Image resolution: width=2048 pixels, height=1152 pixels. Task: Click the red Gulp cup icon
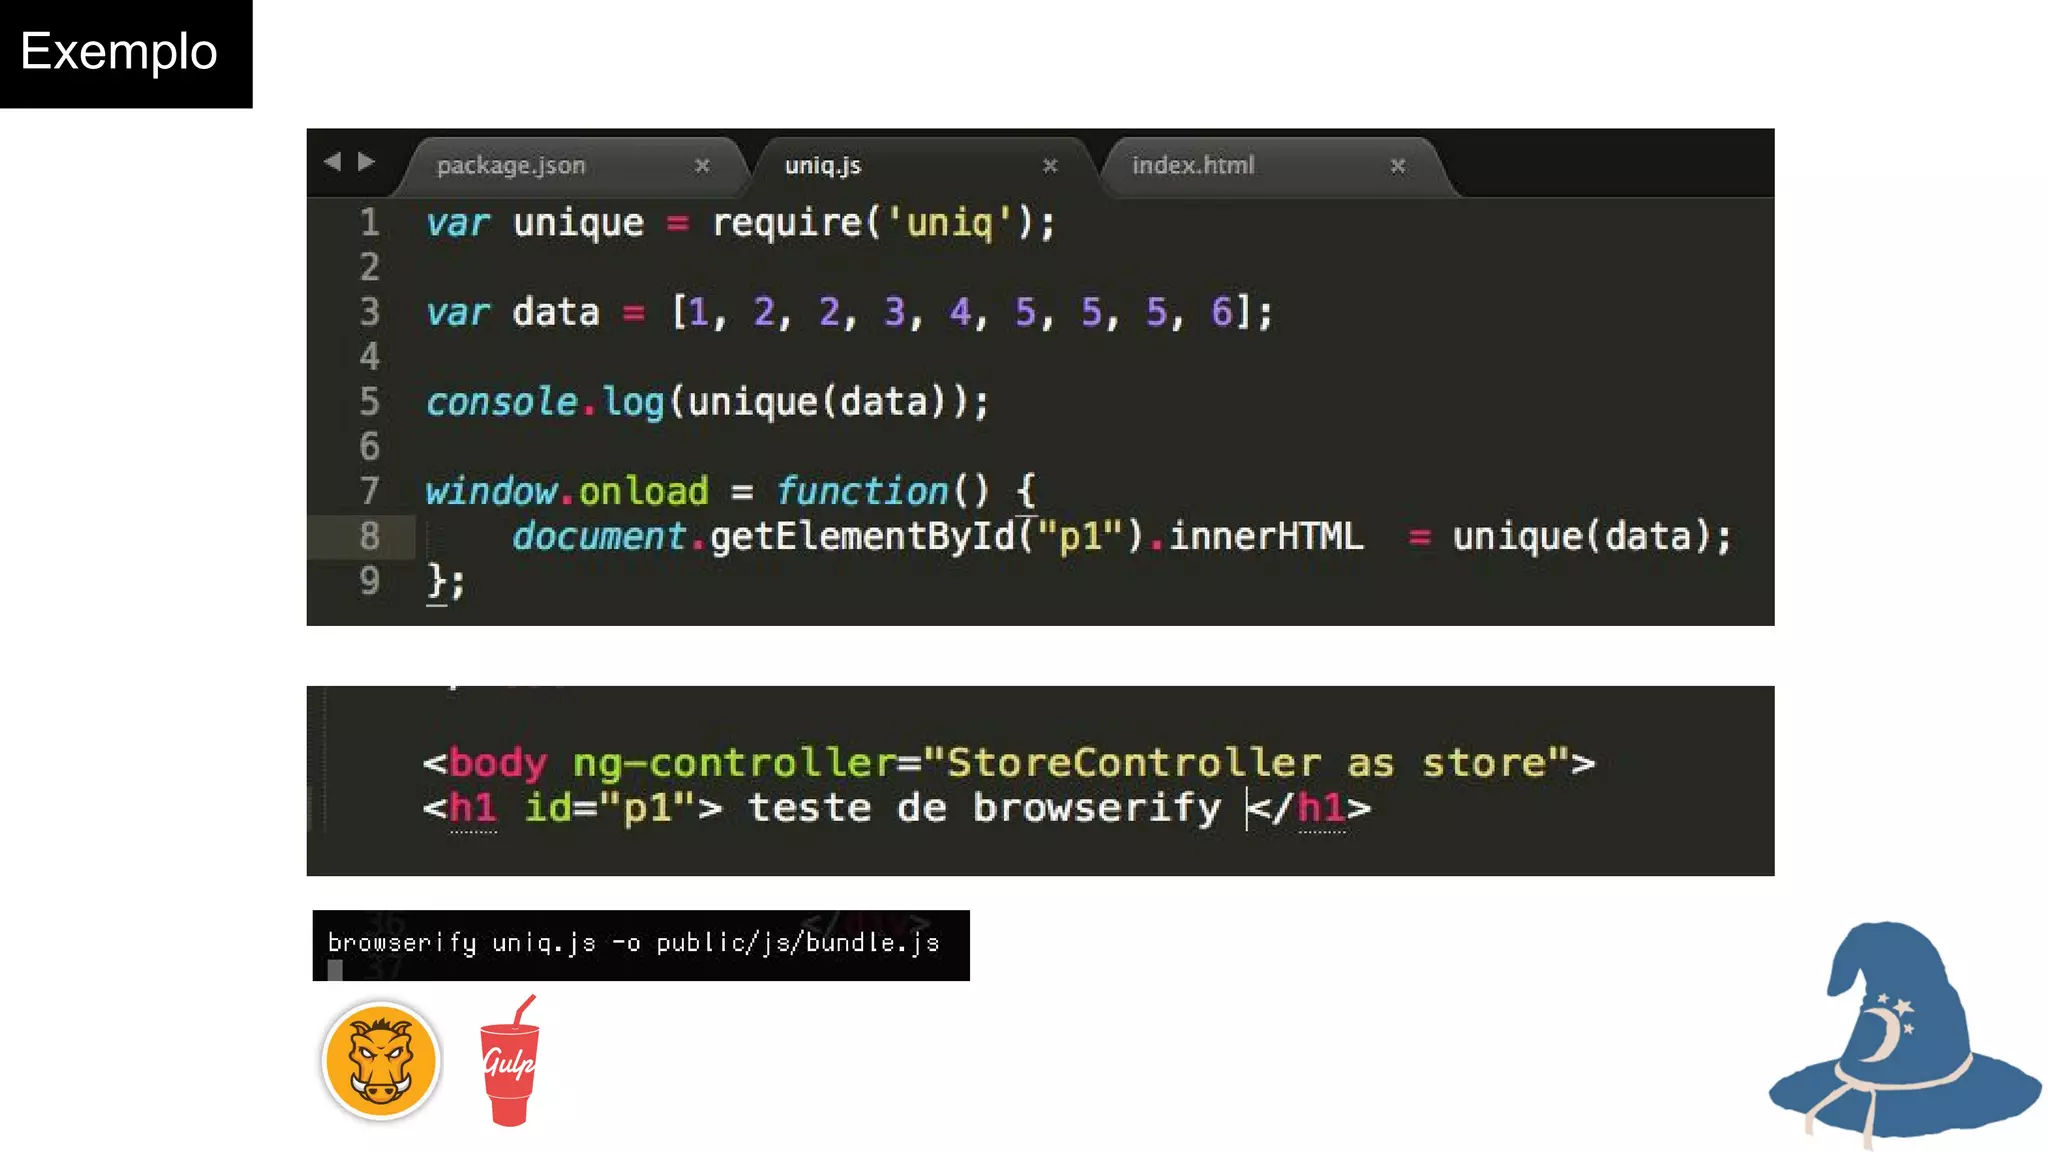(510, 1064)
